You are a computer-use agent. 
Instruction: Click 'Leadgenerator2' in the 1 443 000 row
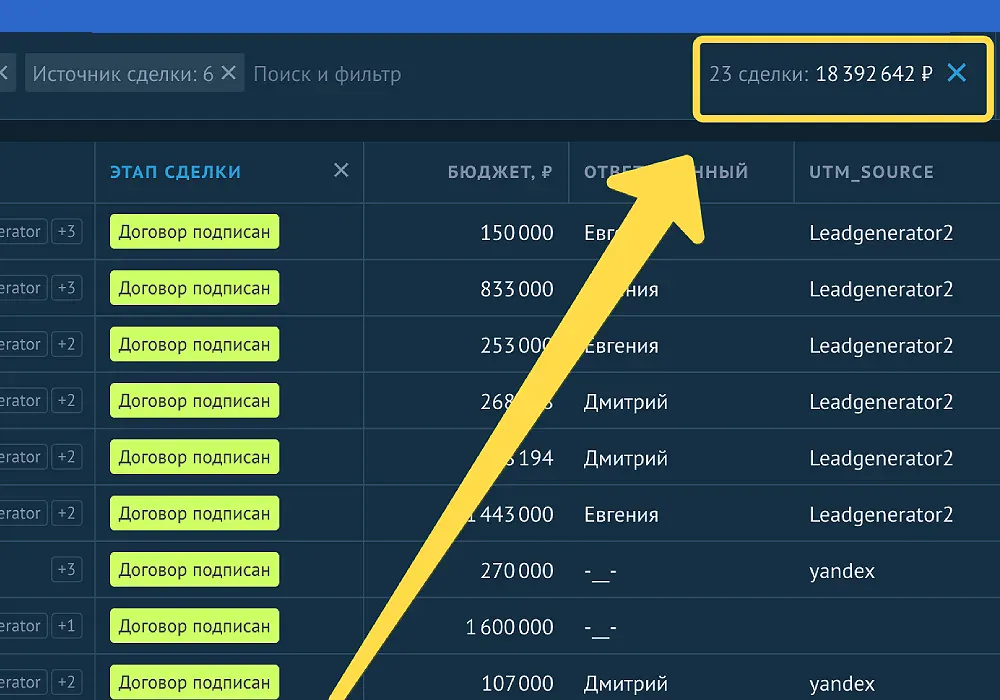point(881,515)
